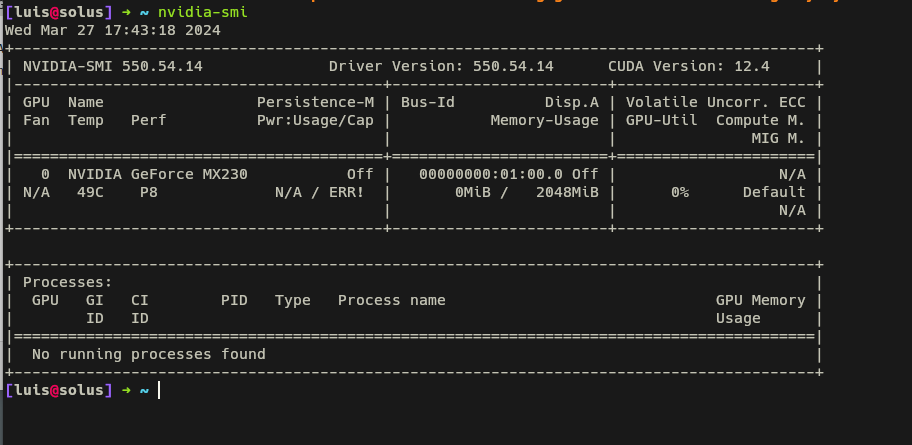
Task: Click the Memory-Usage column header
Action: [x=544, y=120]
